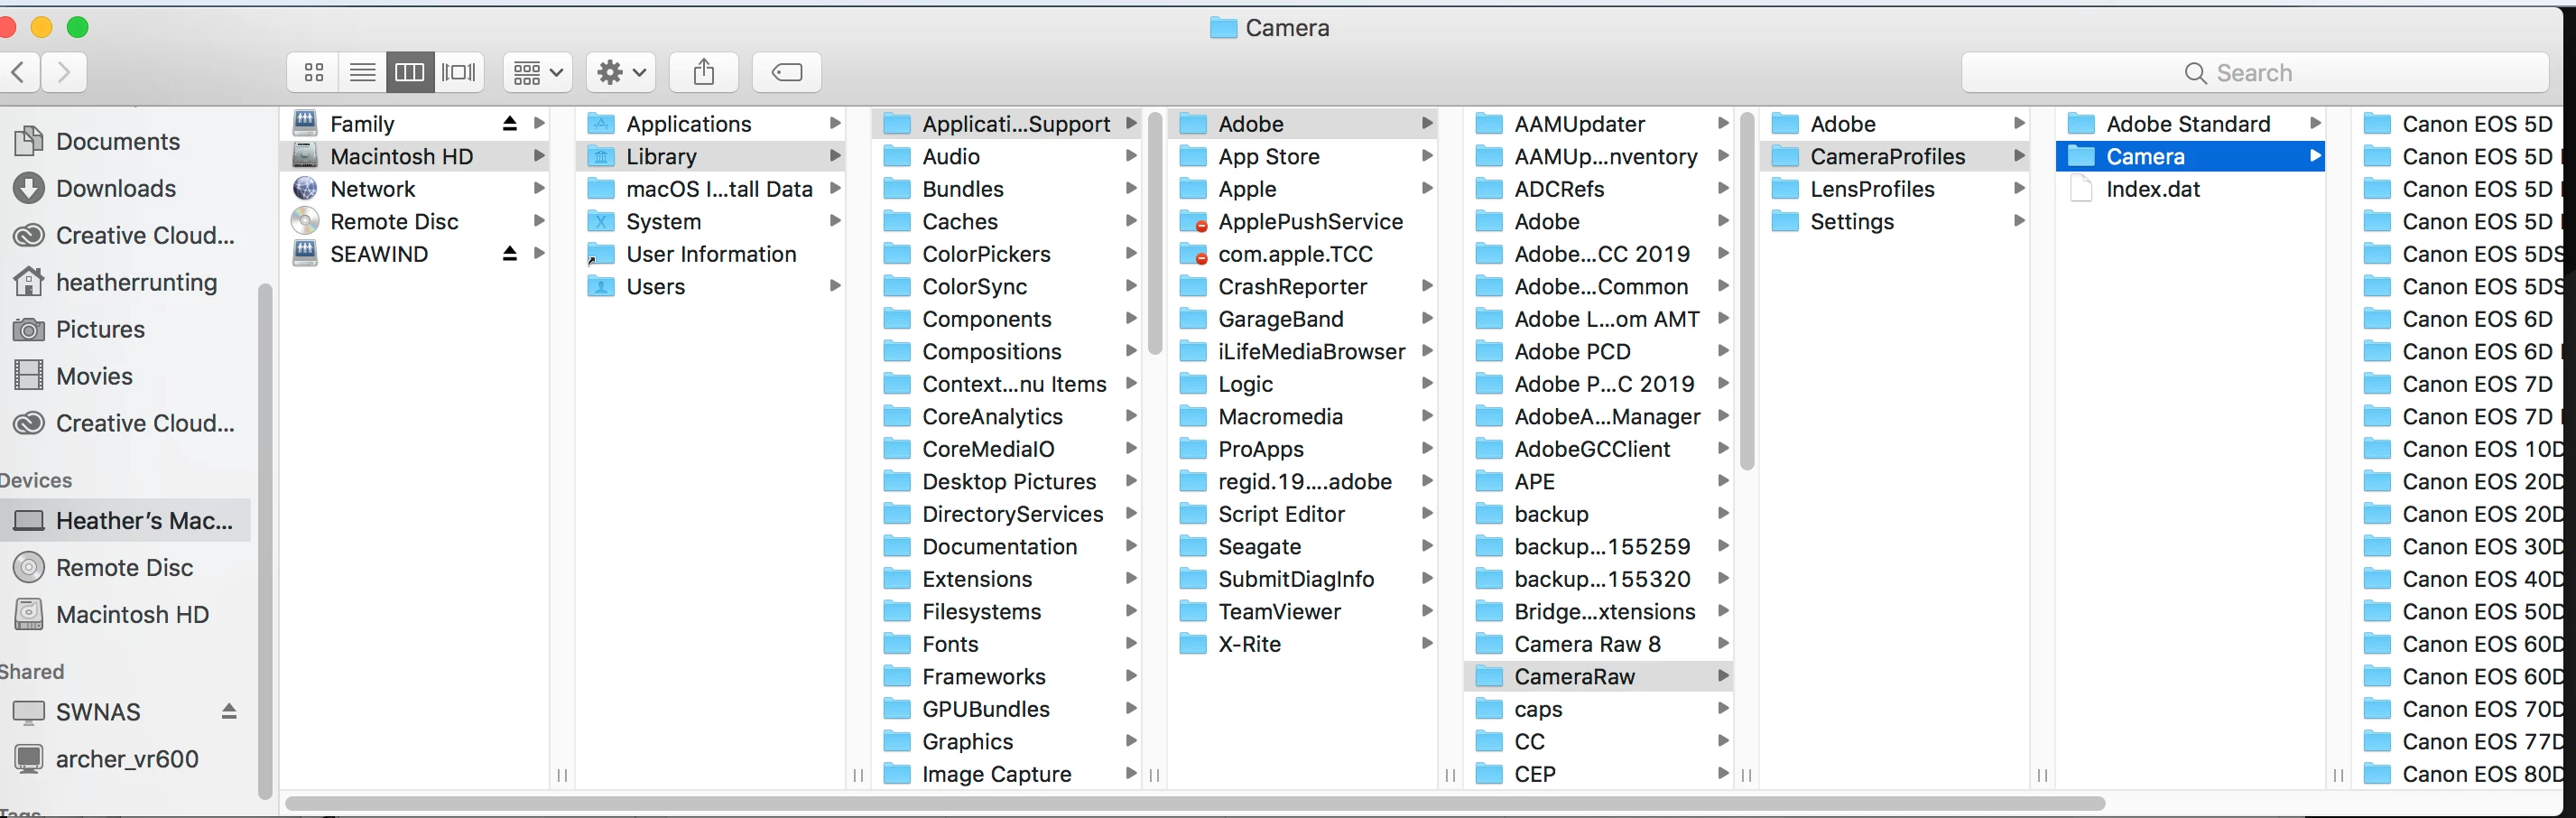
Task: Select column view button in toolbar
Action: (x=410, y=72)
